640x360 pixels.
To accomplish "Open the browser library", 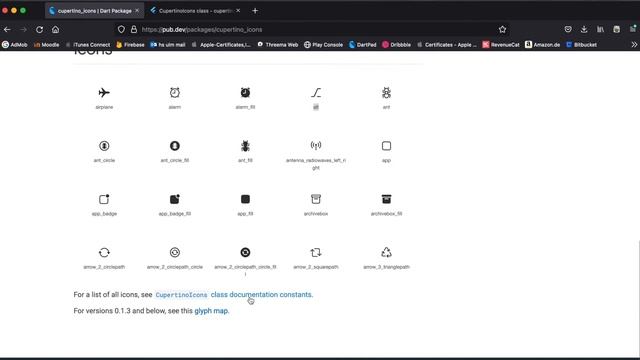I will click(600, 29).
